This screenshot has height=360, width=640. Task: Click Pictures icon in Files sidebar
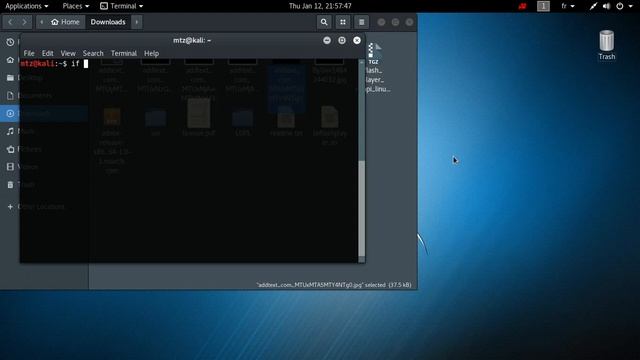point(10,149)
